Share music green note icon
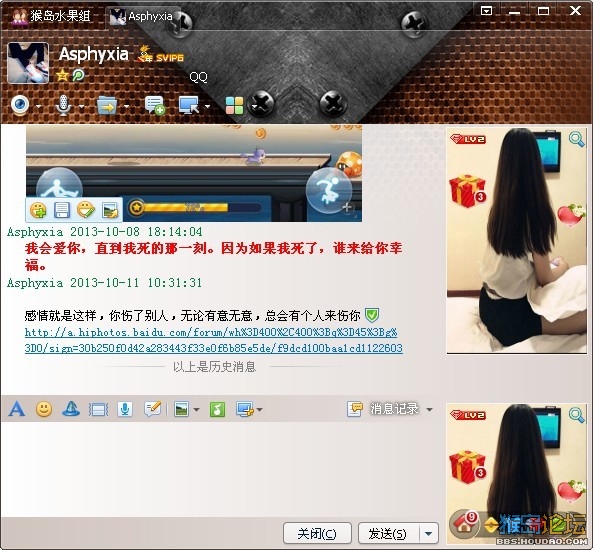This screenshot has height=550, width=593. (217, 409)
